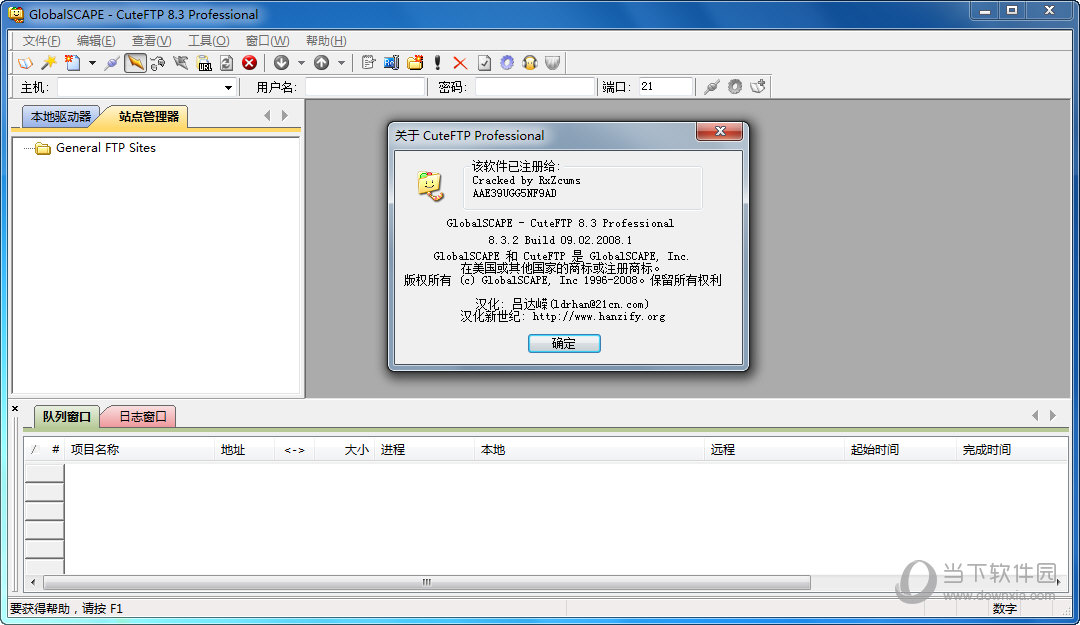This screenshot has width=1080, height=625.
Task: Click the 密码 password input field
Action: (x=534, y=87)
